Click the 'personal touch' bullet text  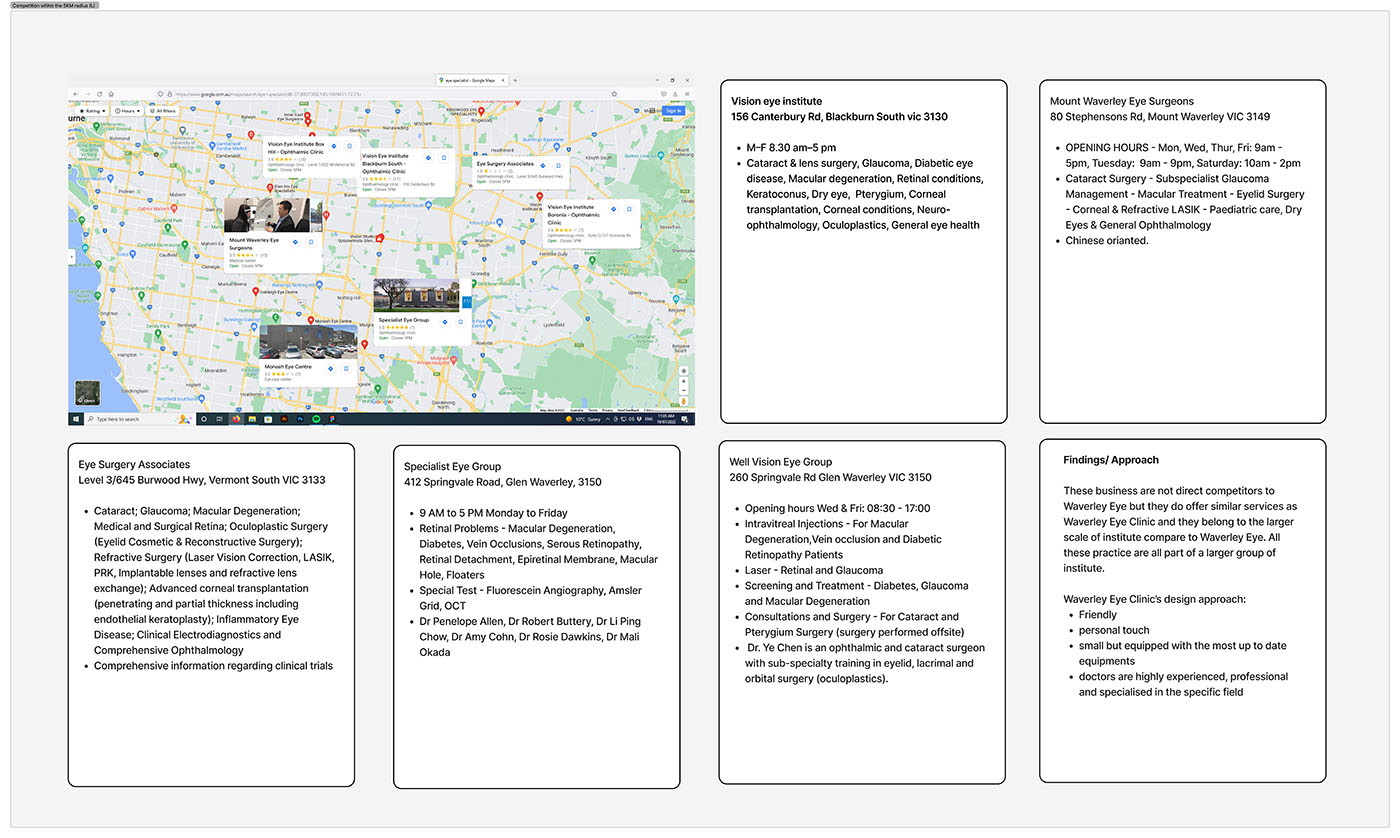[1114, 630]
